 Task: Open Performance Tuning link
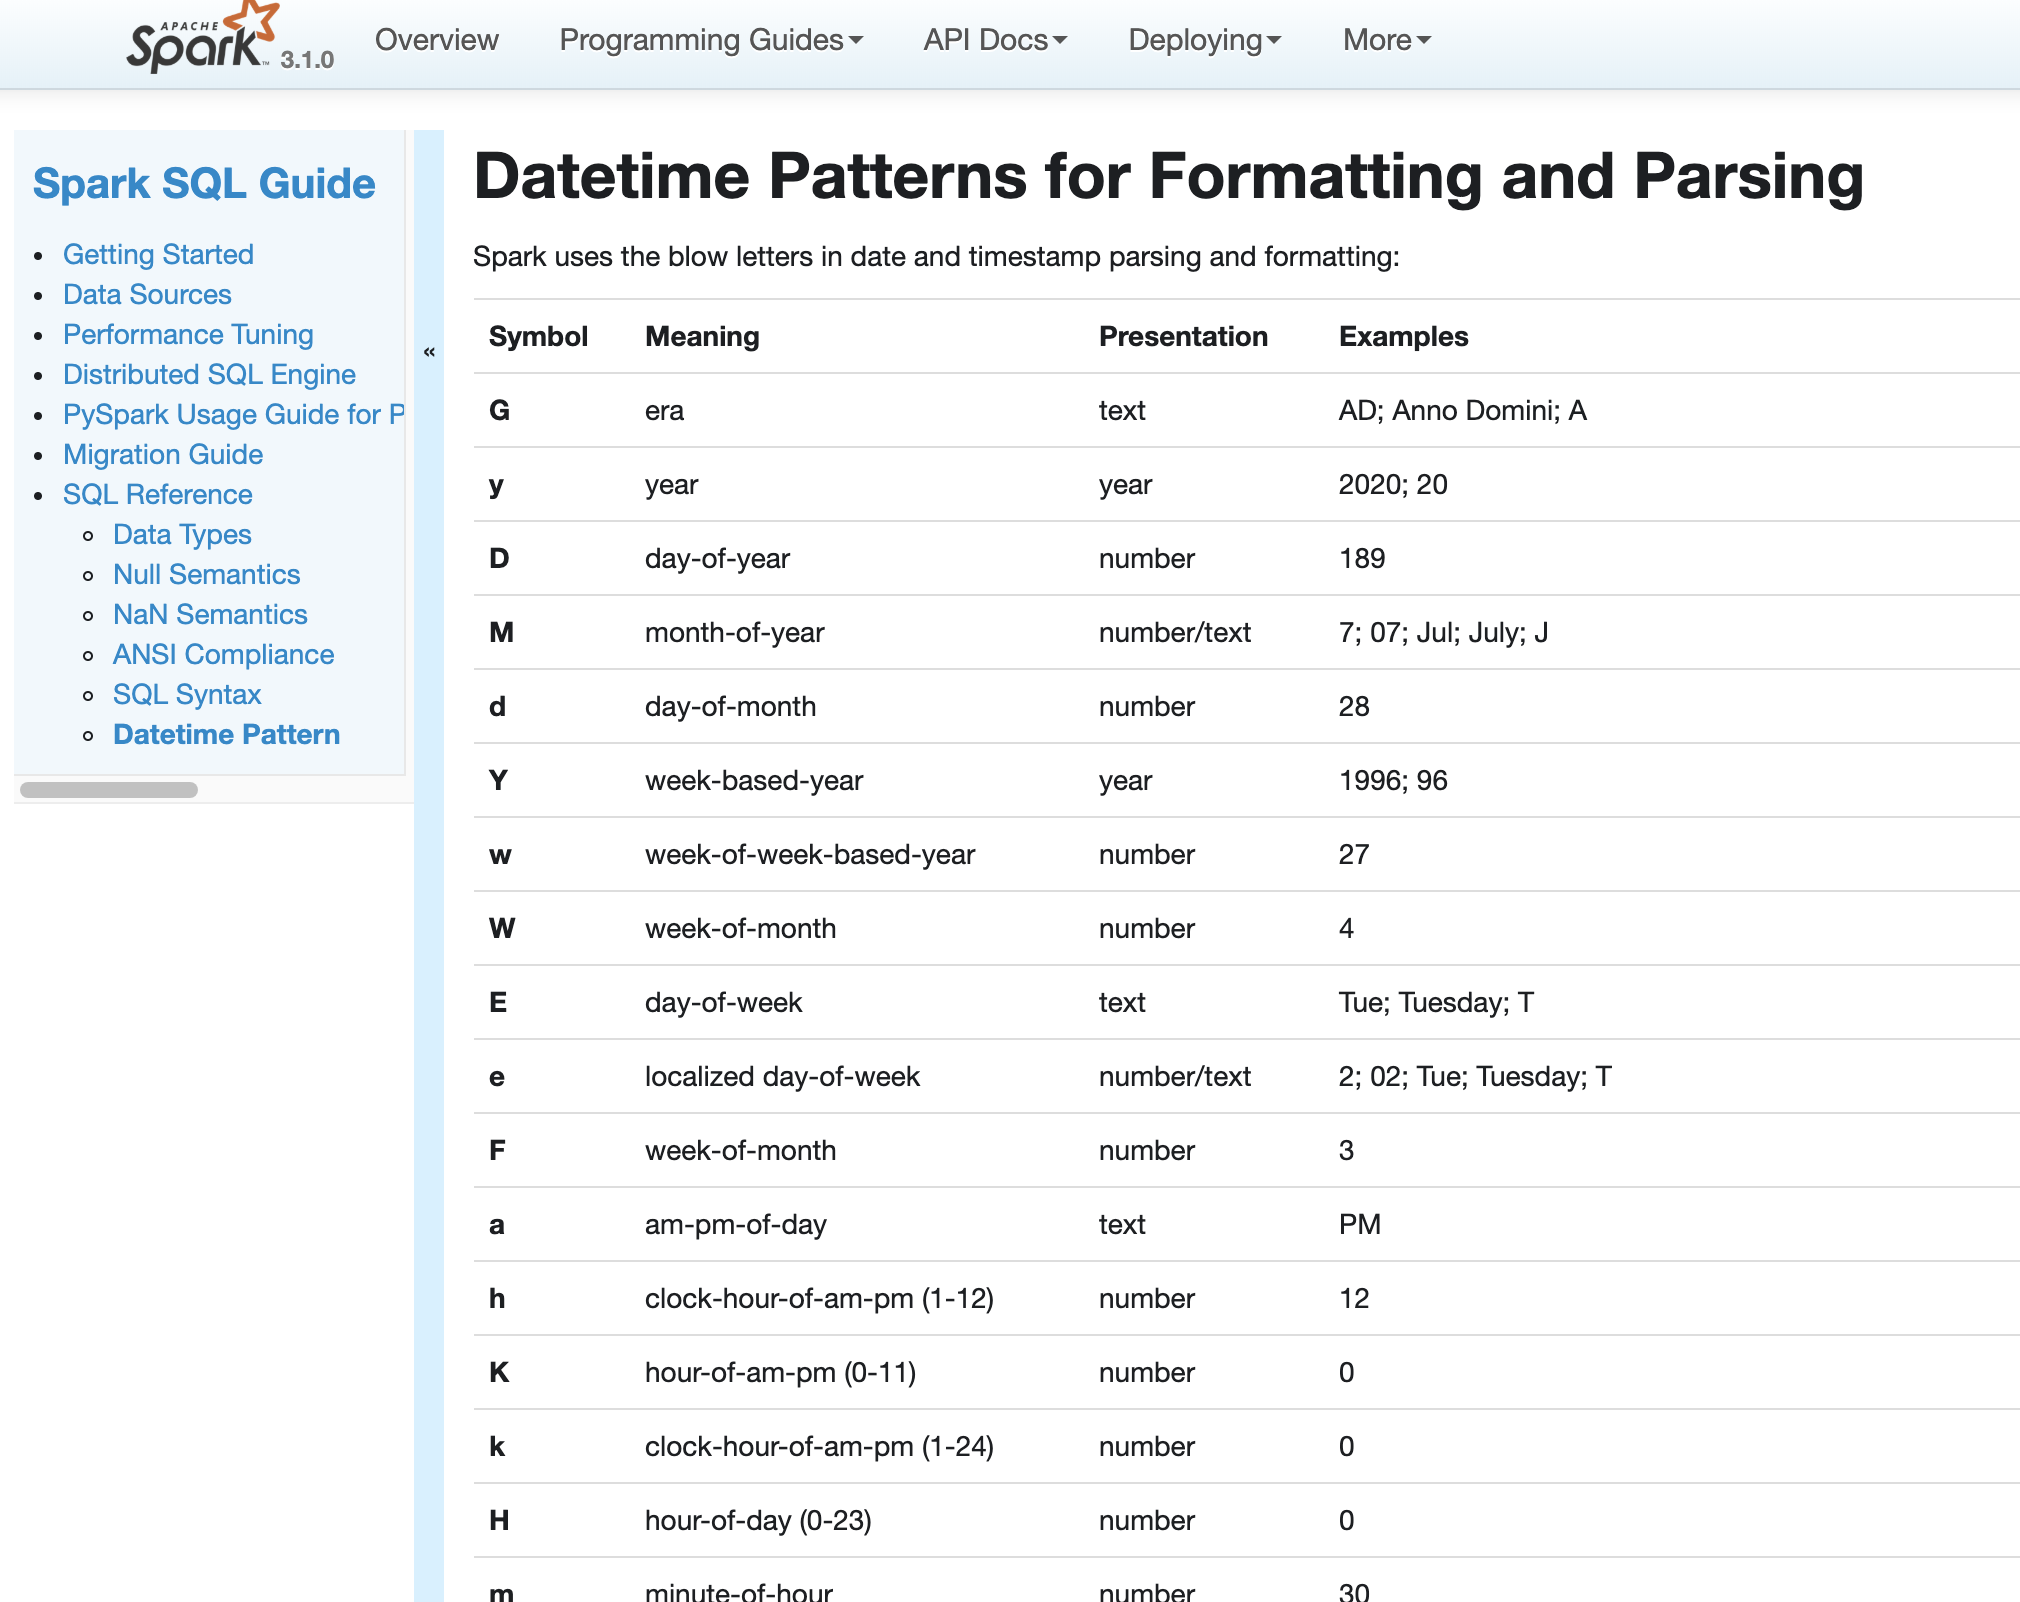tap(188, 334)
